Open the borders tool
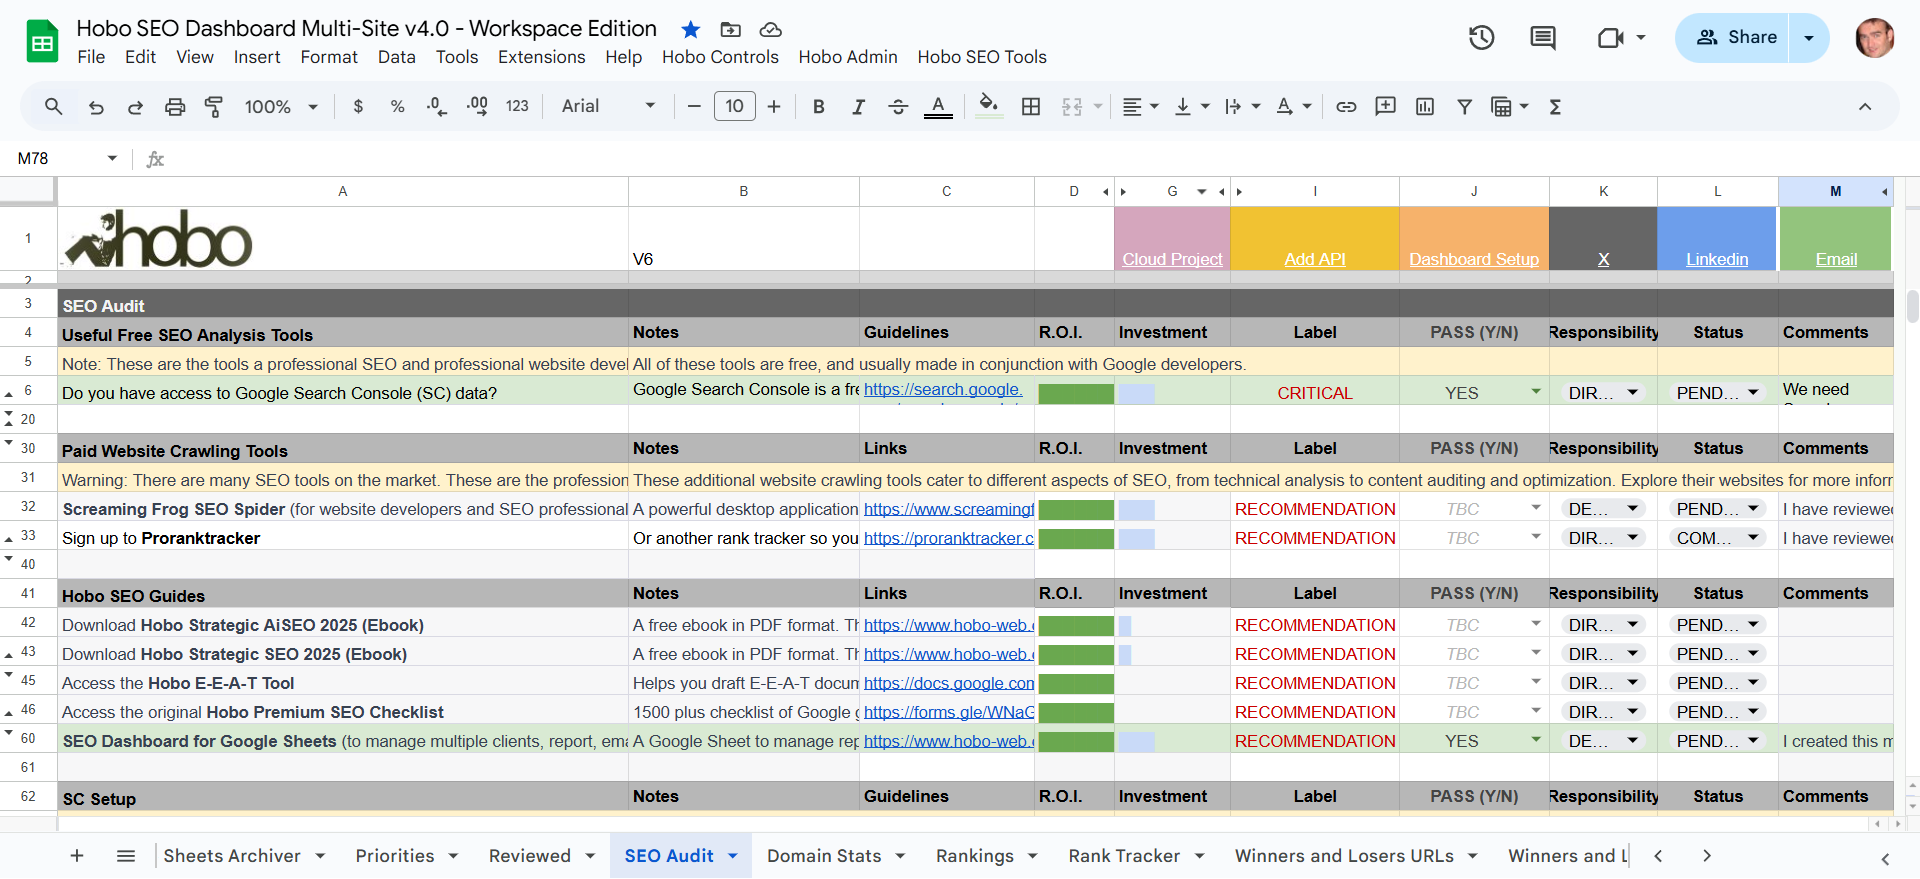 pos(1031,106)
